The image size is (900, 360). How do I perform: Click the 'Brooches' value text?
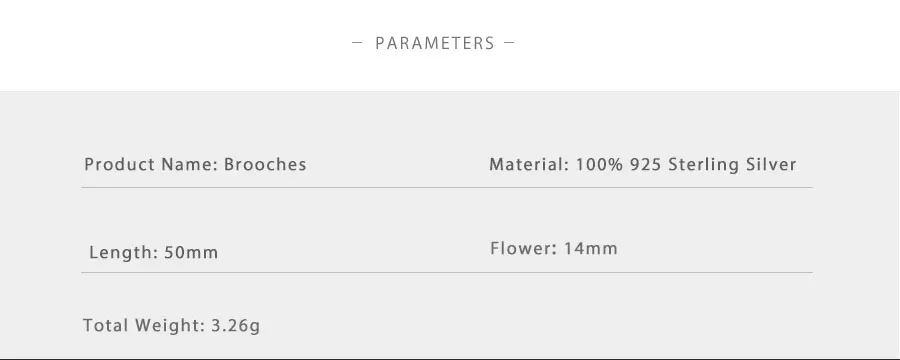click(265, 165)
